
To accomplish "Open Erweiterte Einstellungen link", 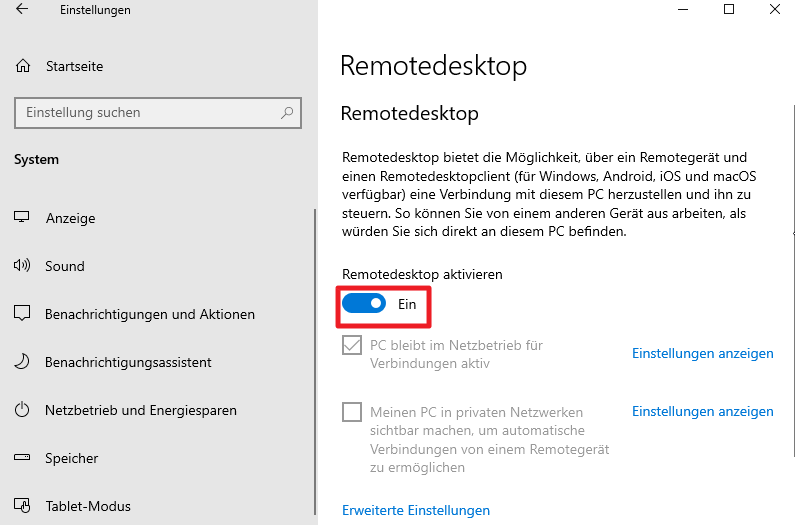I will pyautogui.click(x=416, y=510).
